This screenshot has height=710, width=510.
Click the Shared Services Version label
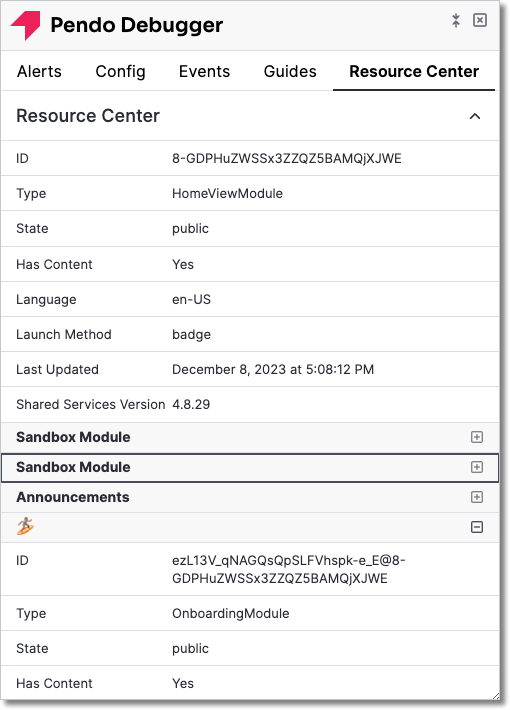(x=91, y=404)
